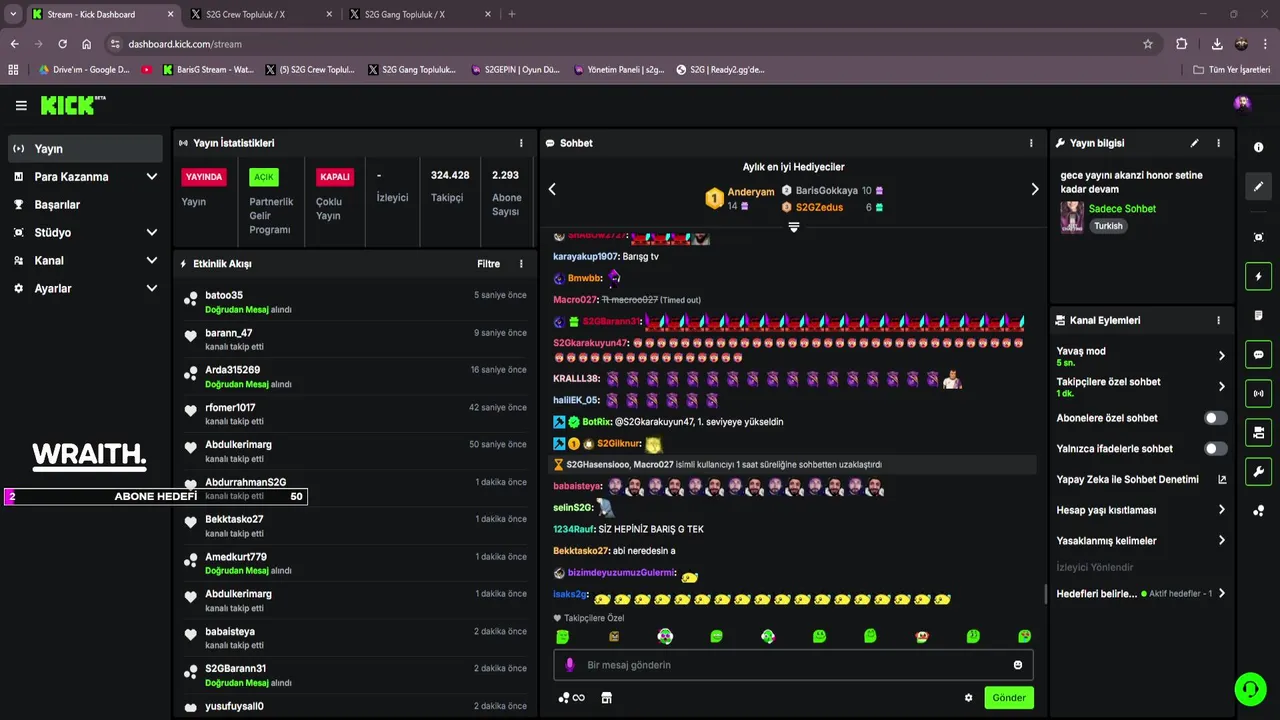Open the shop icon below the message box
1280x720 pixels.
click(606, 698)
